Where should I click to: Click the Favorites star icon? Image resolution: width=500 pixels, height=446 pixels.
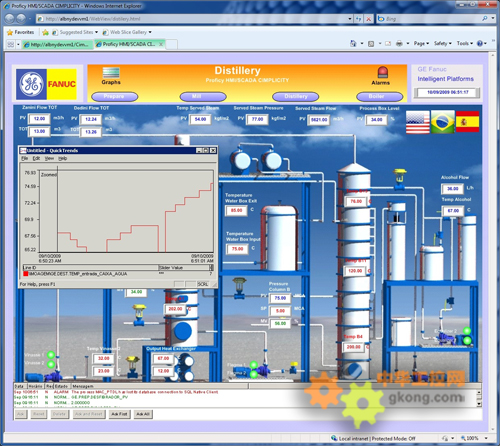click(10, 32)
